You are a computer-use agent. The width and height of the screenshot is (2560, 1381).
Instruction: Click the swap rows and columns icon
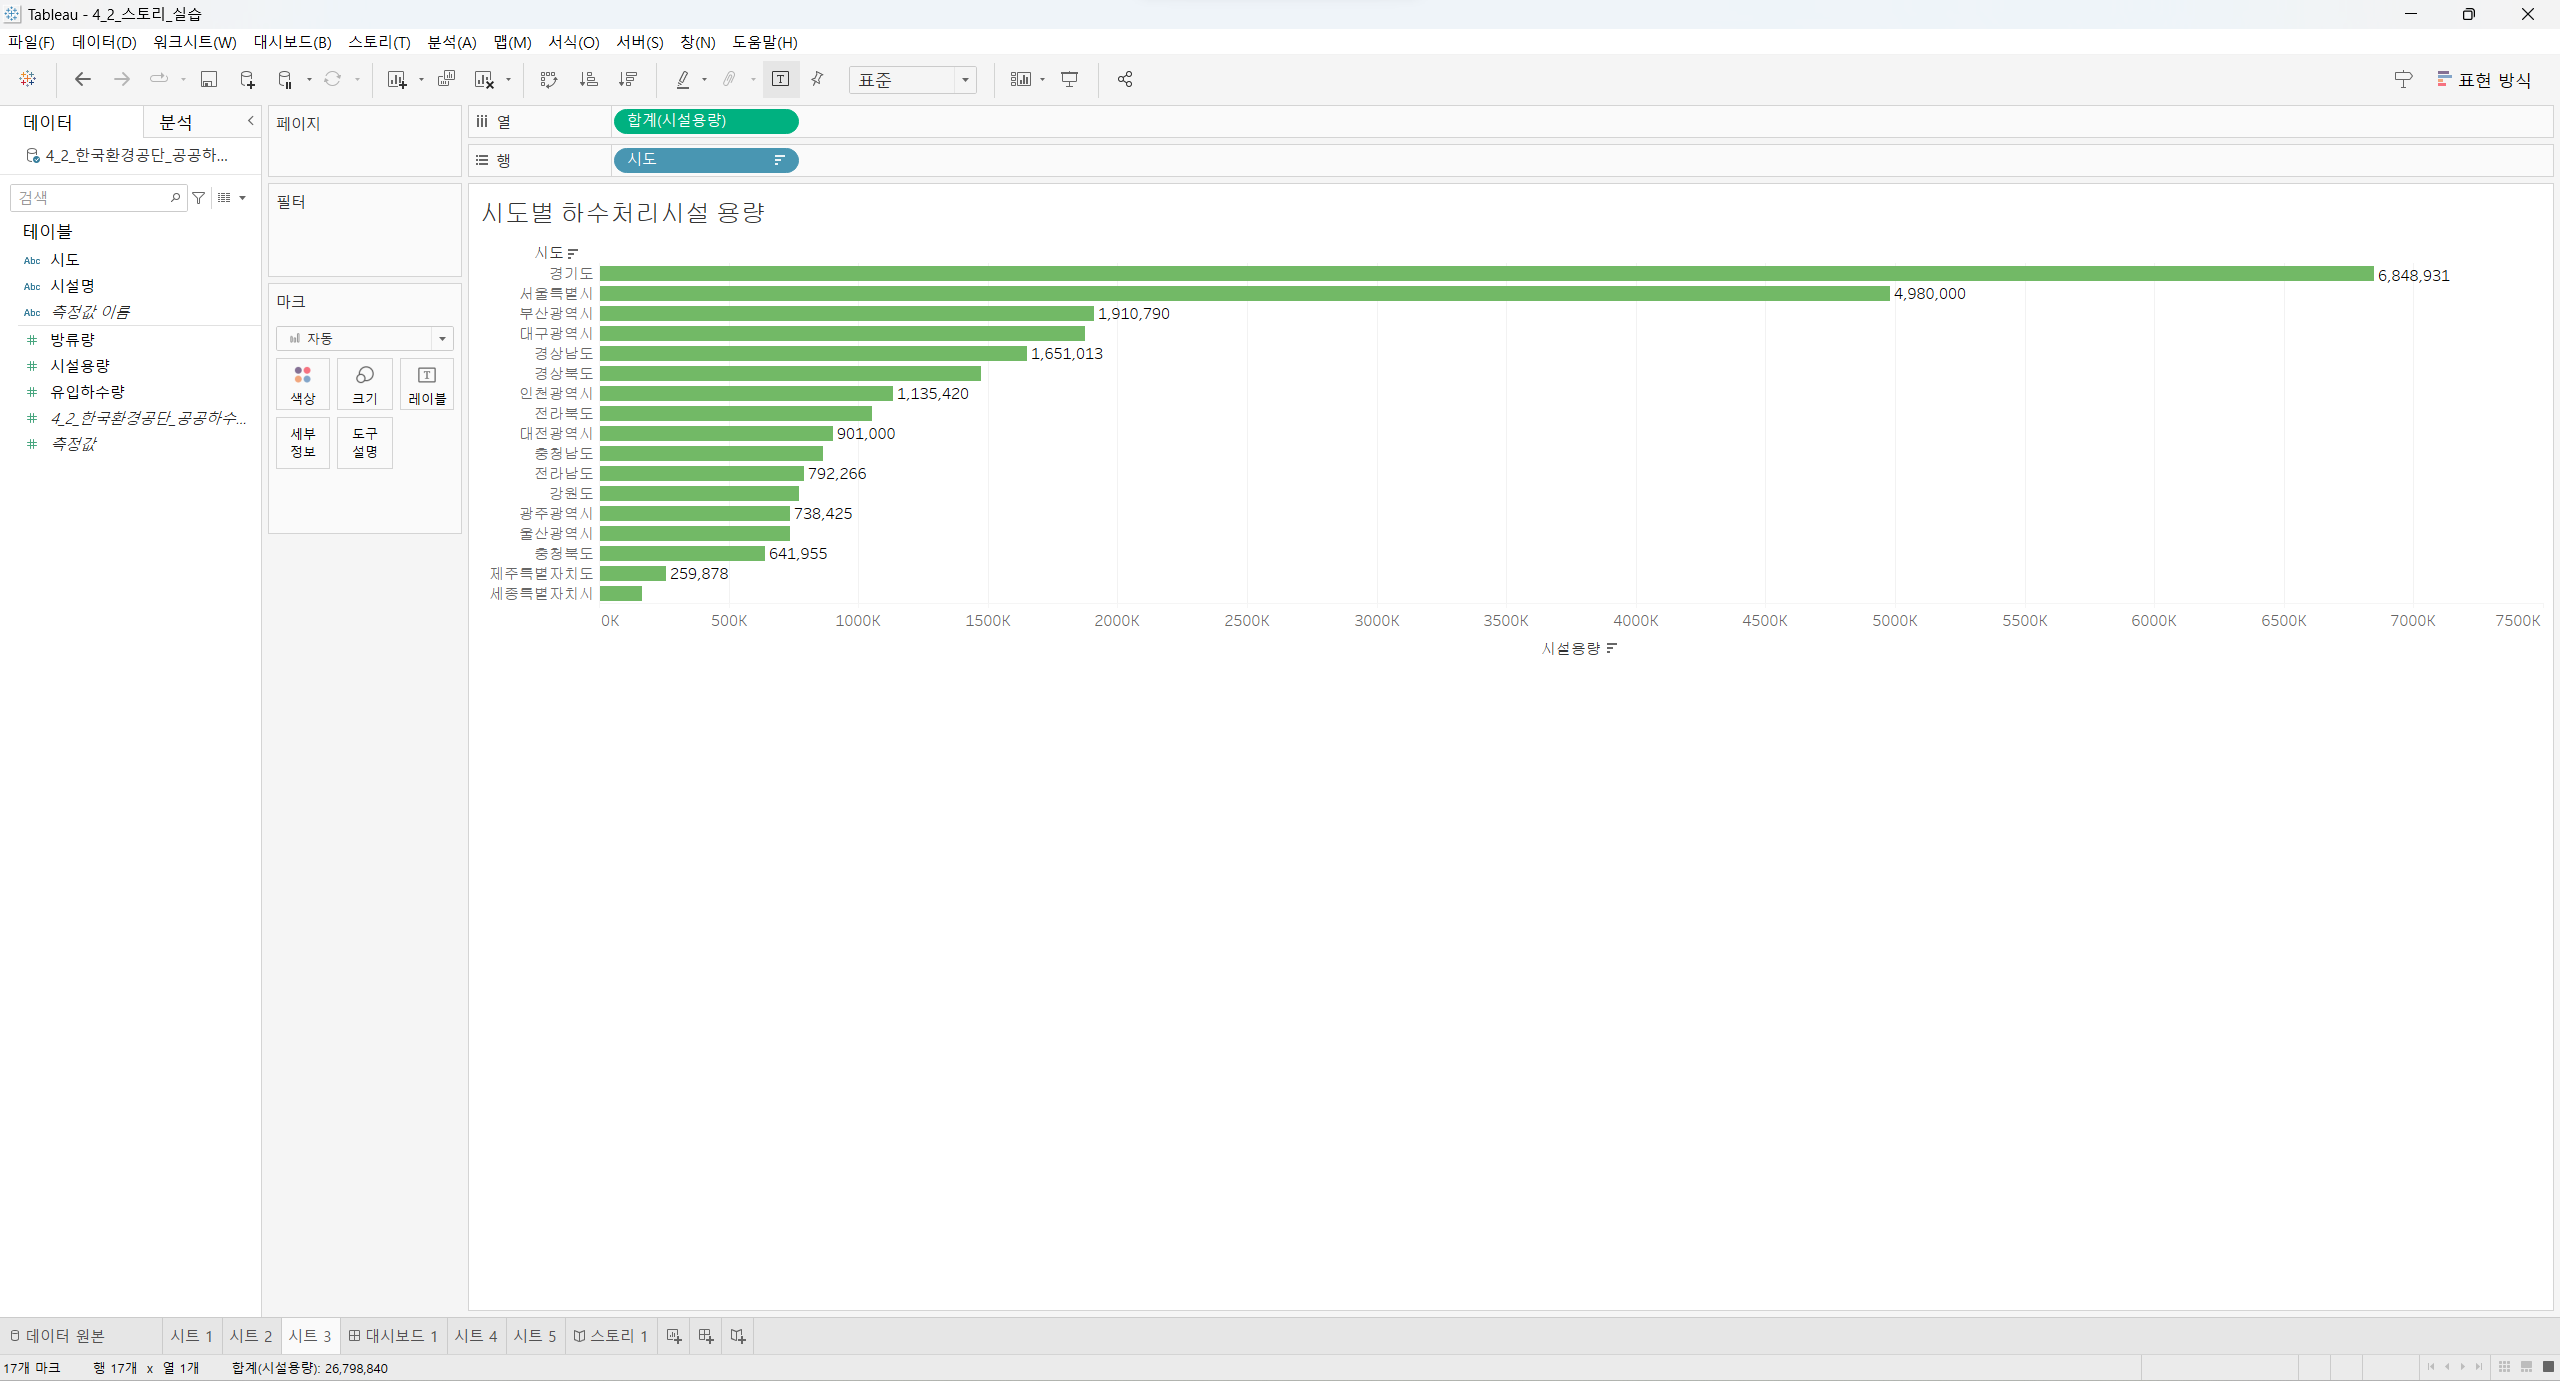548,79
